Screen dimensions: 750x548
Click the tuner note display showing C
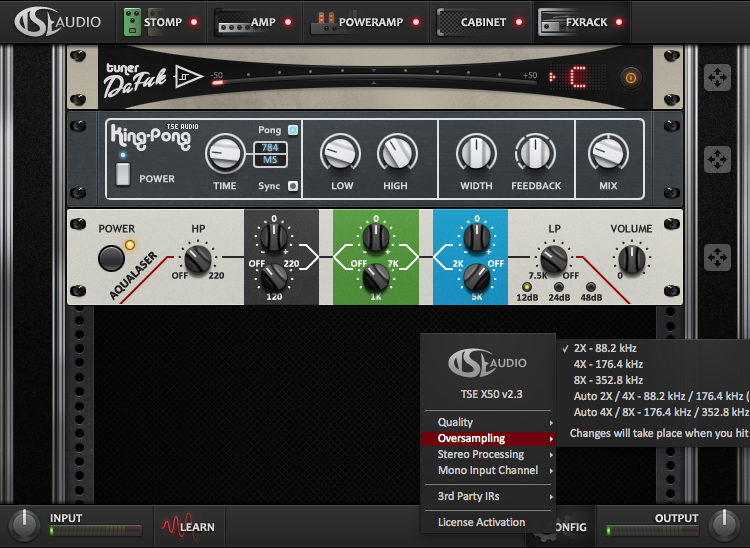pyautogui.click(x=578, y=77)
